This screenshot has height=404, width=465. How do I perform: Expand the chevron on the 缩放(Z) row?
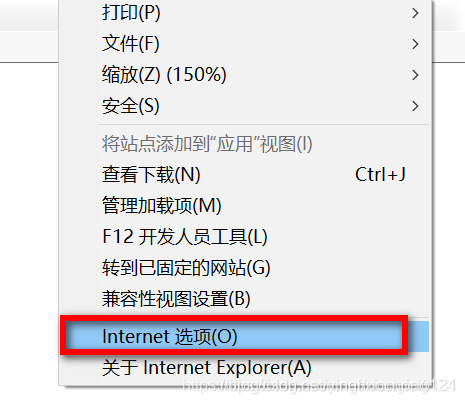click(x=415, y=75)
